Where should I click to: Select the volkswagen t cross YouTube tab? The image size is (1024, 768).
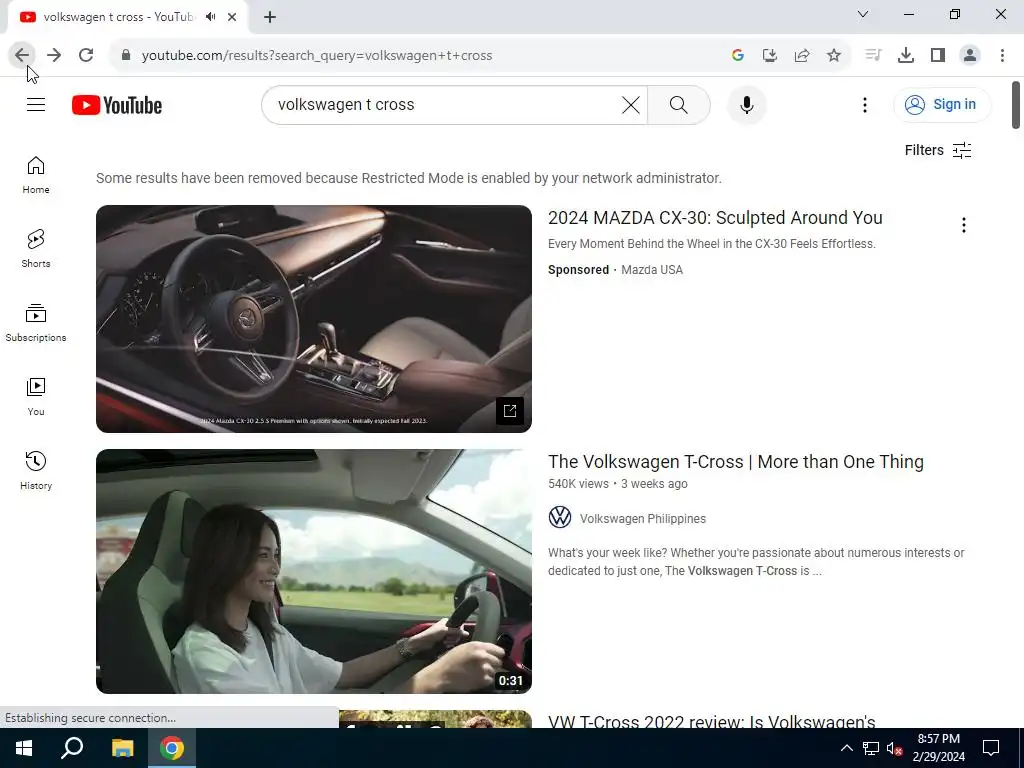118,17
